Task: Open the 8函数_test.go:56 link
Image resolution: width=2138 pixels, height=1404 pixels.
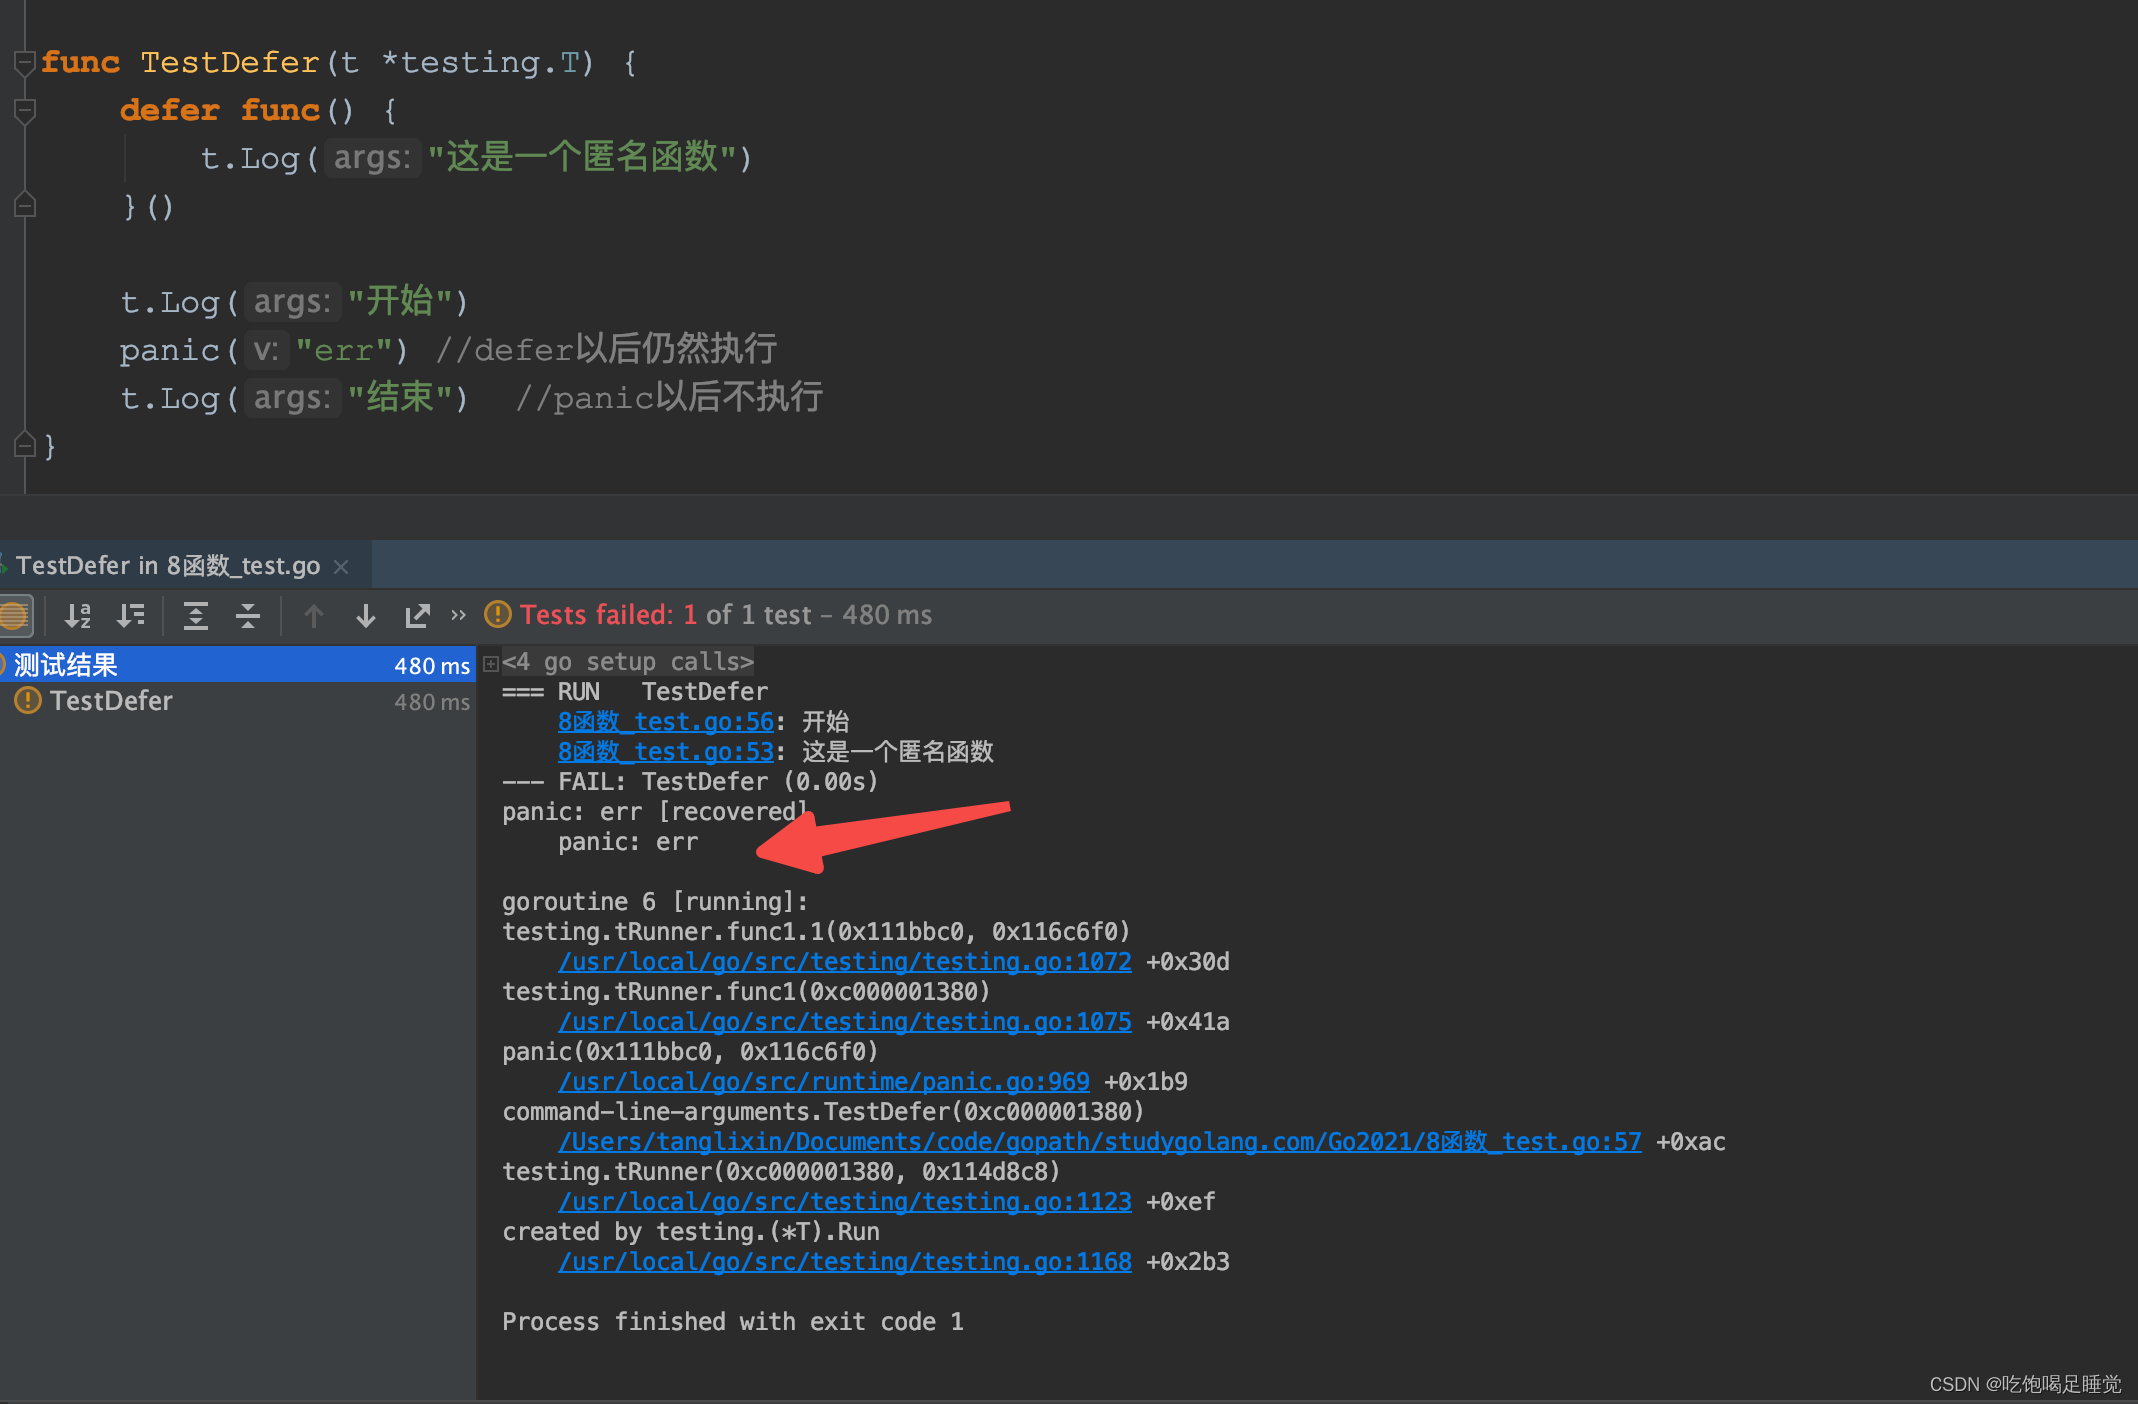Action: pyautogui.click(x=665, y=722)
